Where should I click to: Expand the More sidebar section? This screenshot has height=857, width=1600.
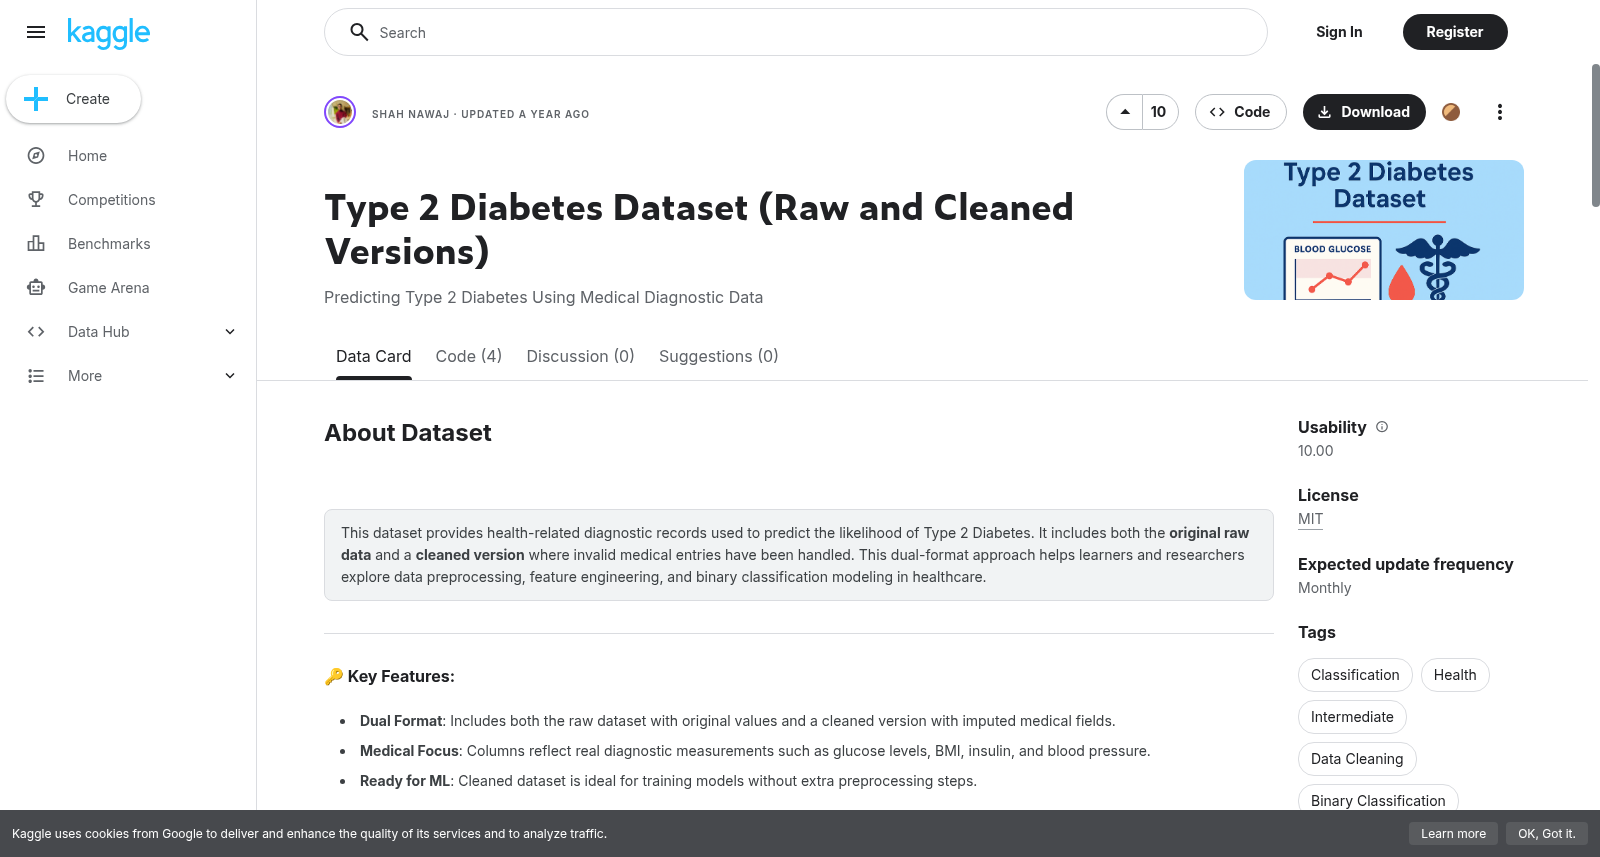click(x=128, y=376)
